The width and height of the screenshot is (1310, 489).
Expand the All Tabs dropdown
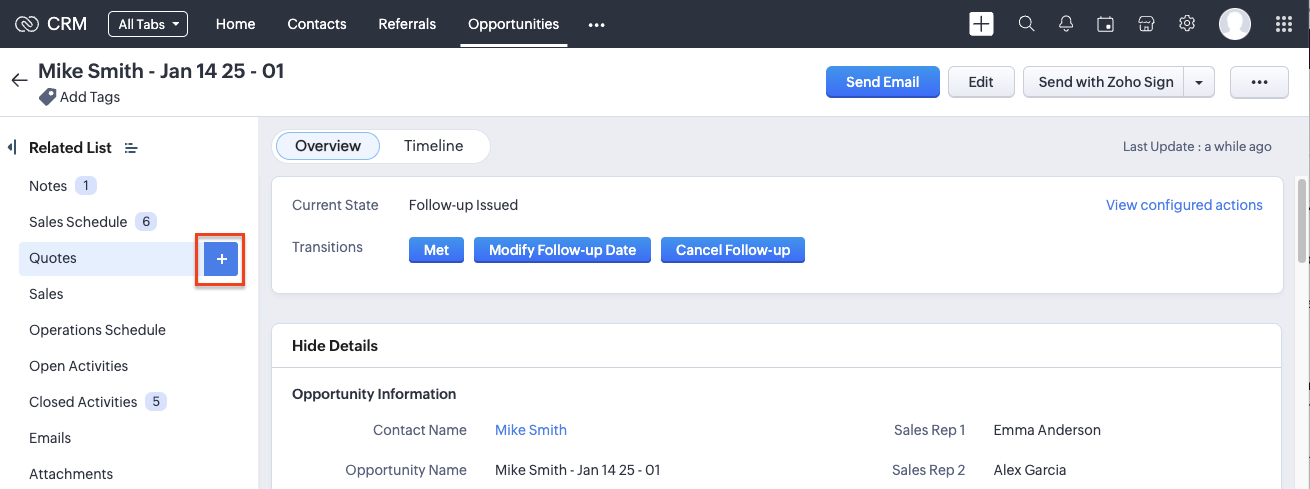(148, 24)
